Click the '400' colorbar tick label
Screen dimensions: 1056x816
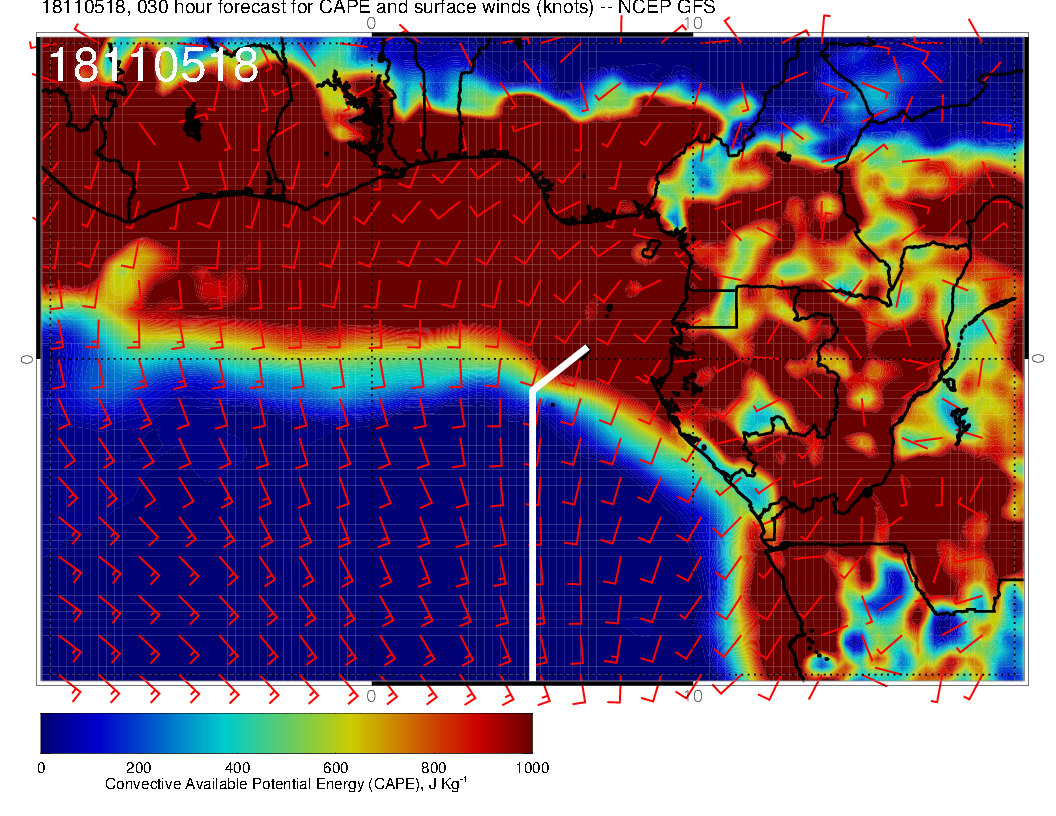point(237,768)
